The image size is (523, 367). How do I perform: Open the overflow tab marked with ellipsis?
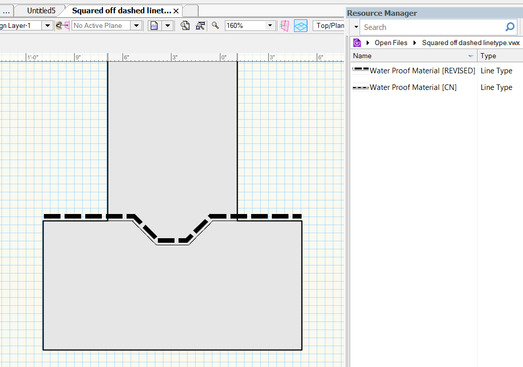[x=6, y=11]
